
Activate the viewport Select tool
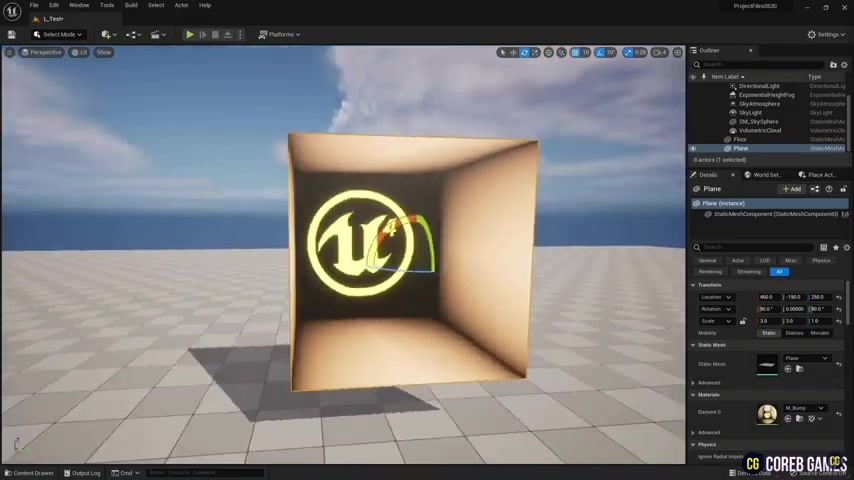pyautogui.click(x=502, y=52)
